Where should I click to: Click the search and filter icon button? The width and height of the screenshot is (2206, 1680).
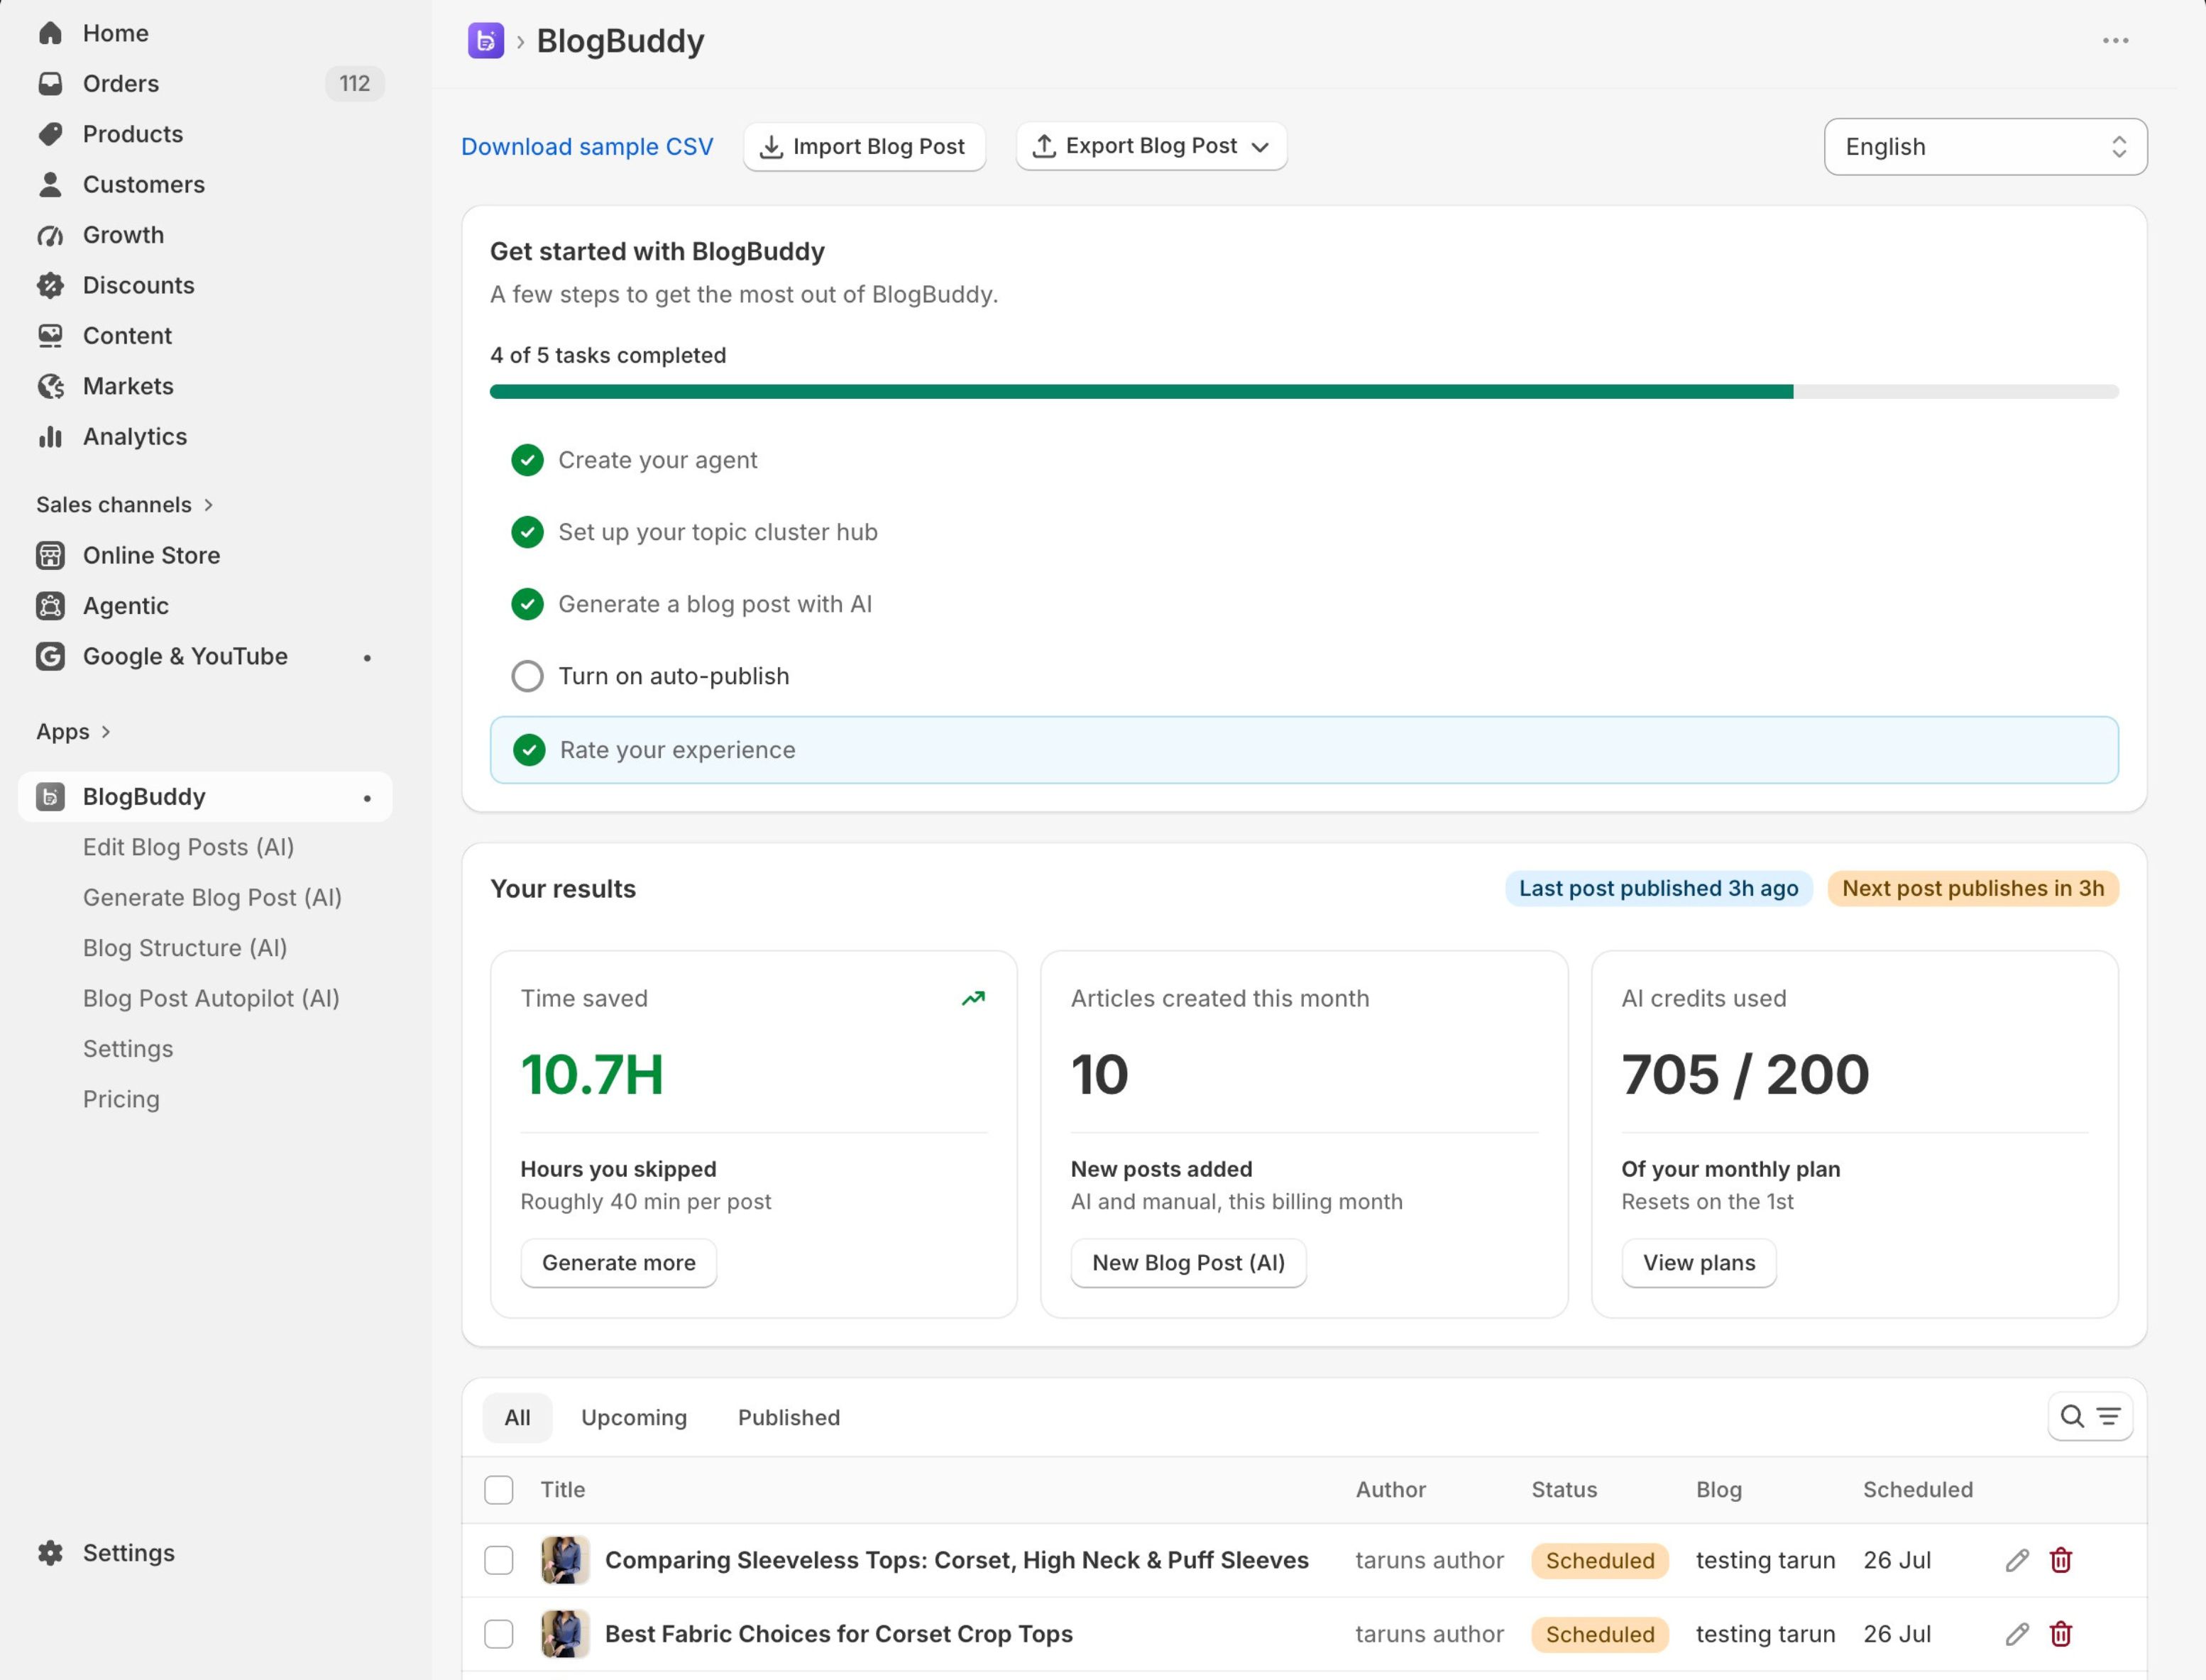(x=2090, y=1417)
